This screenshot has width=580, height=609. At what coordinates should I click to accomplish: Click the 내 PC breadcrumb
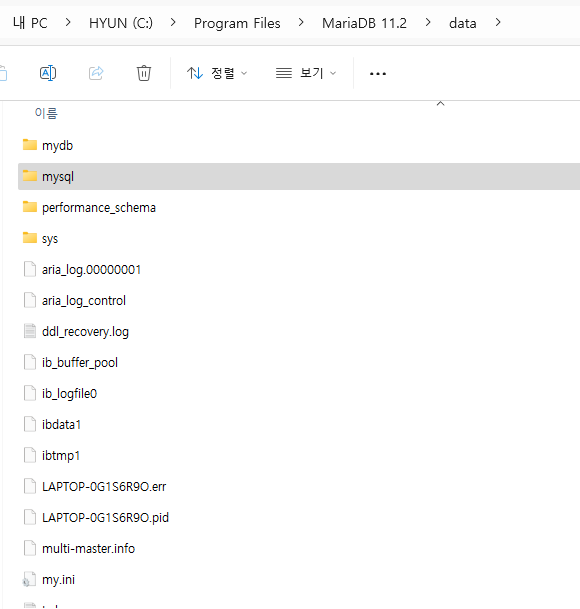tap(30, 23)
